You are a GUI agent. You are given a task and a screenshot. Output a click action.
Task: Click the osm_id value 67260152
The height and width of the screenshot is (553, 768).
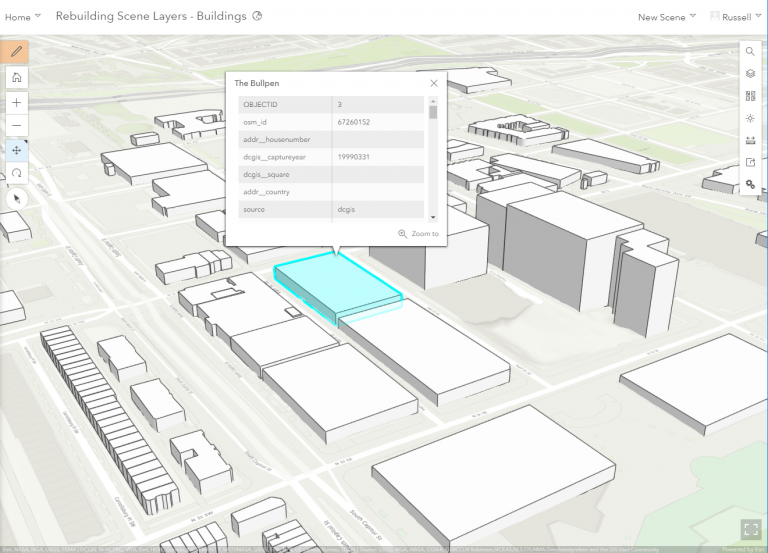tap(354, 122)
